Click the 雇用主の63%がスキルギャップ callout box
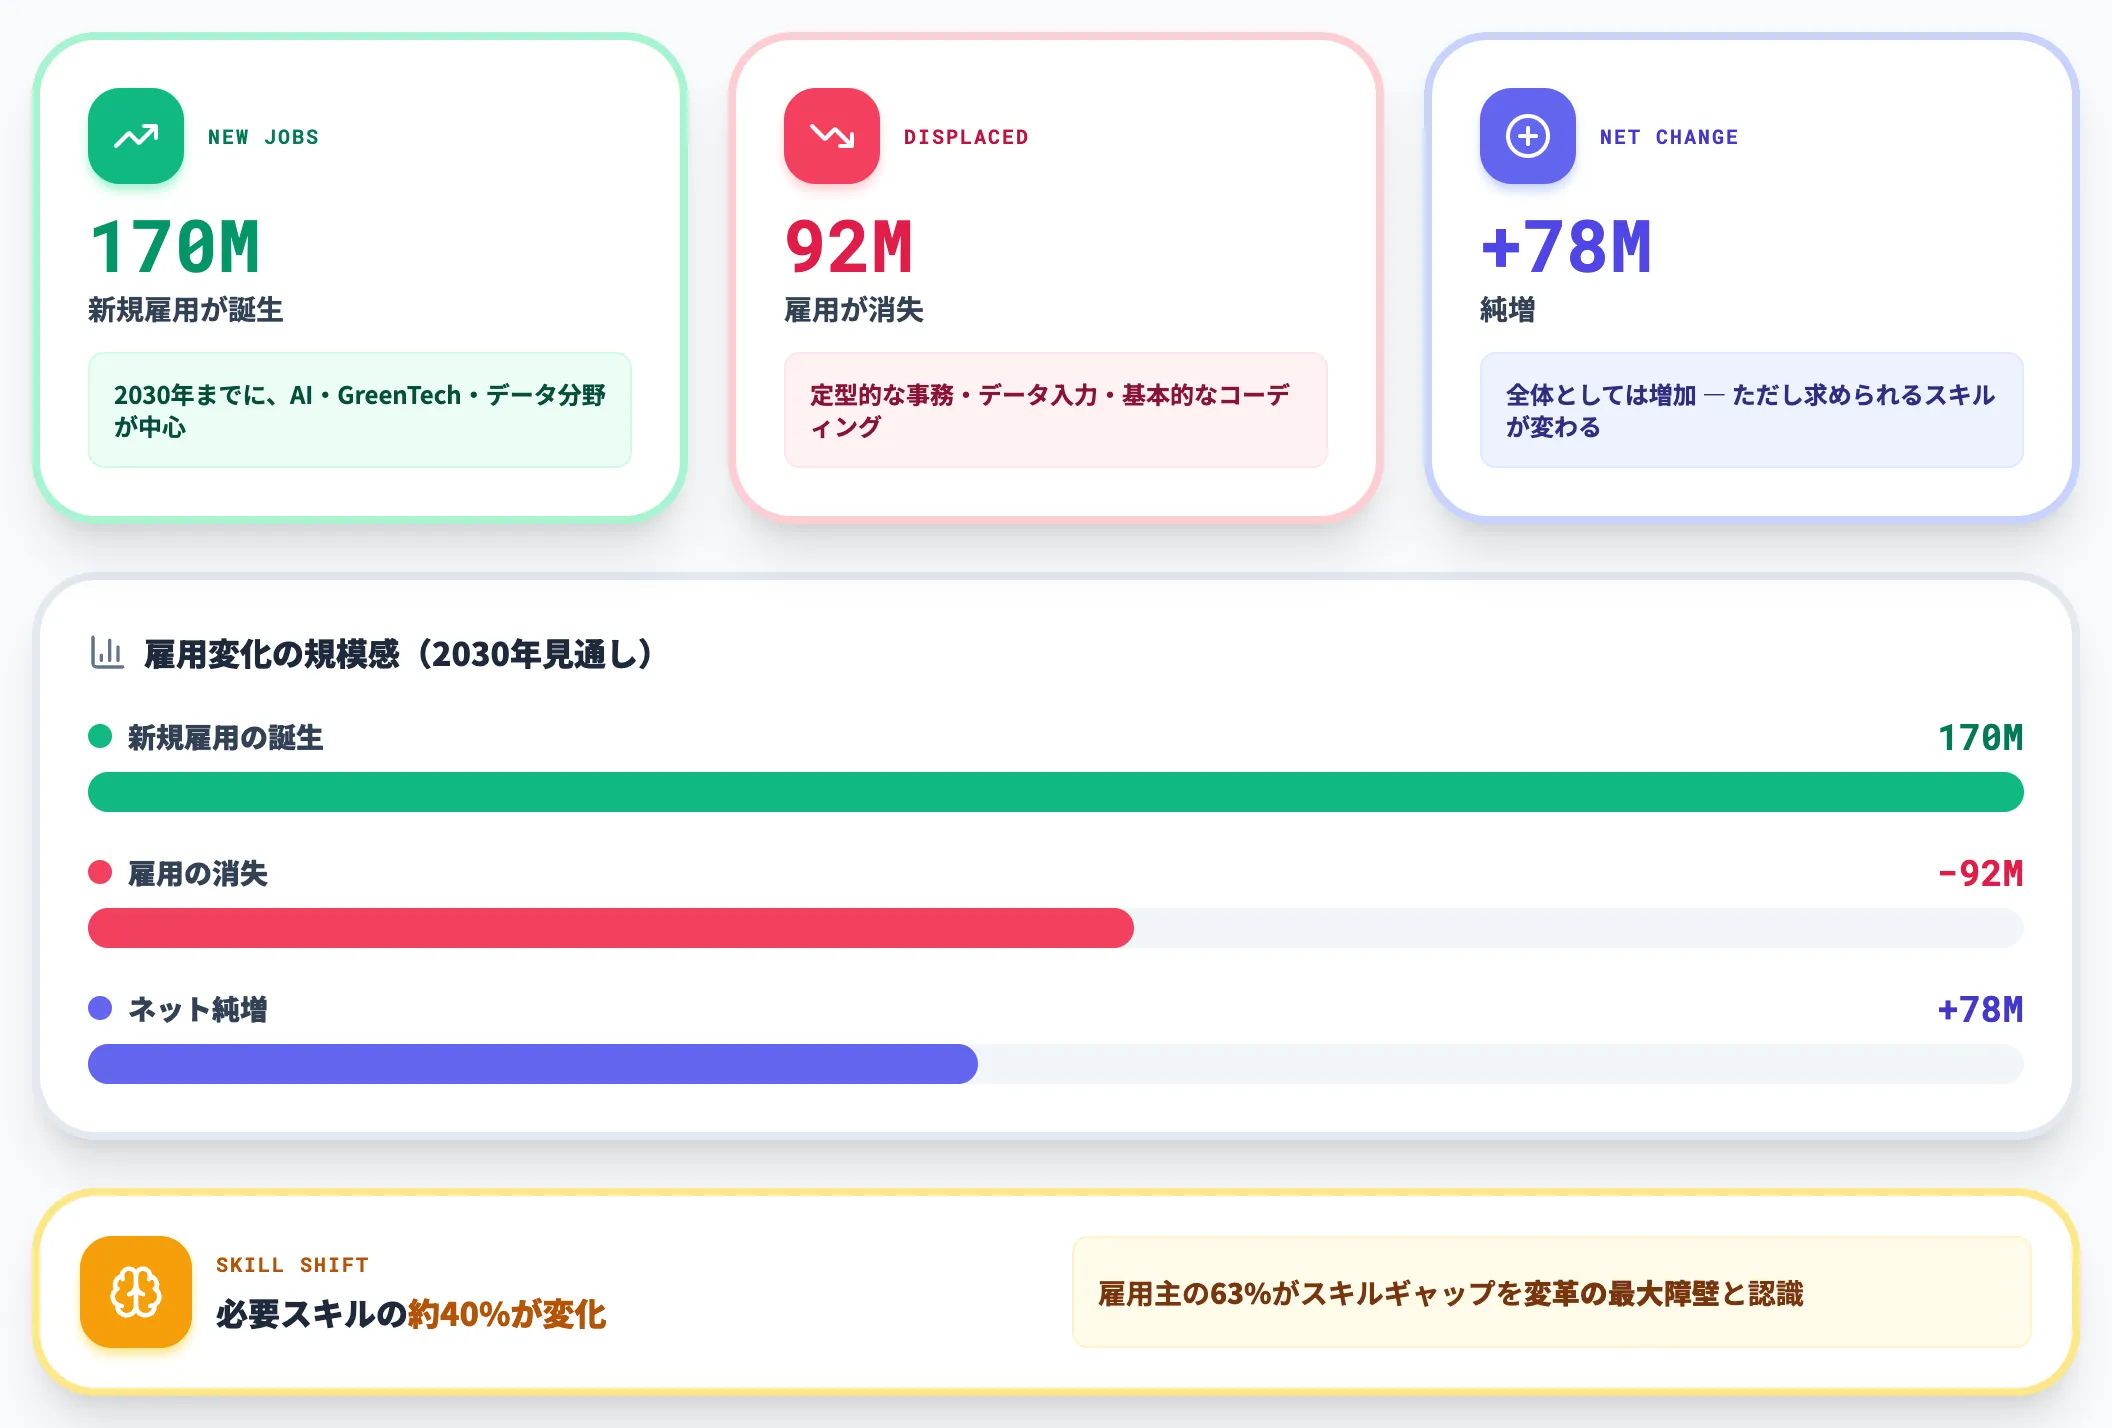Viewport: 2112px width, 1428px height. pos(1552,1292)
